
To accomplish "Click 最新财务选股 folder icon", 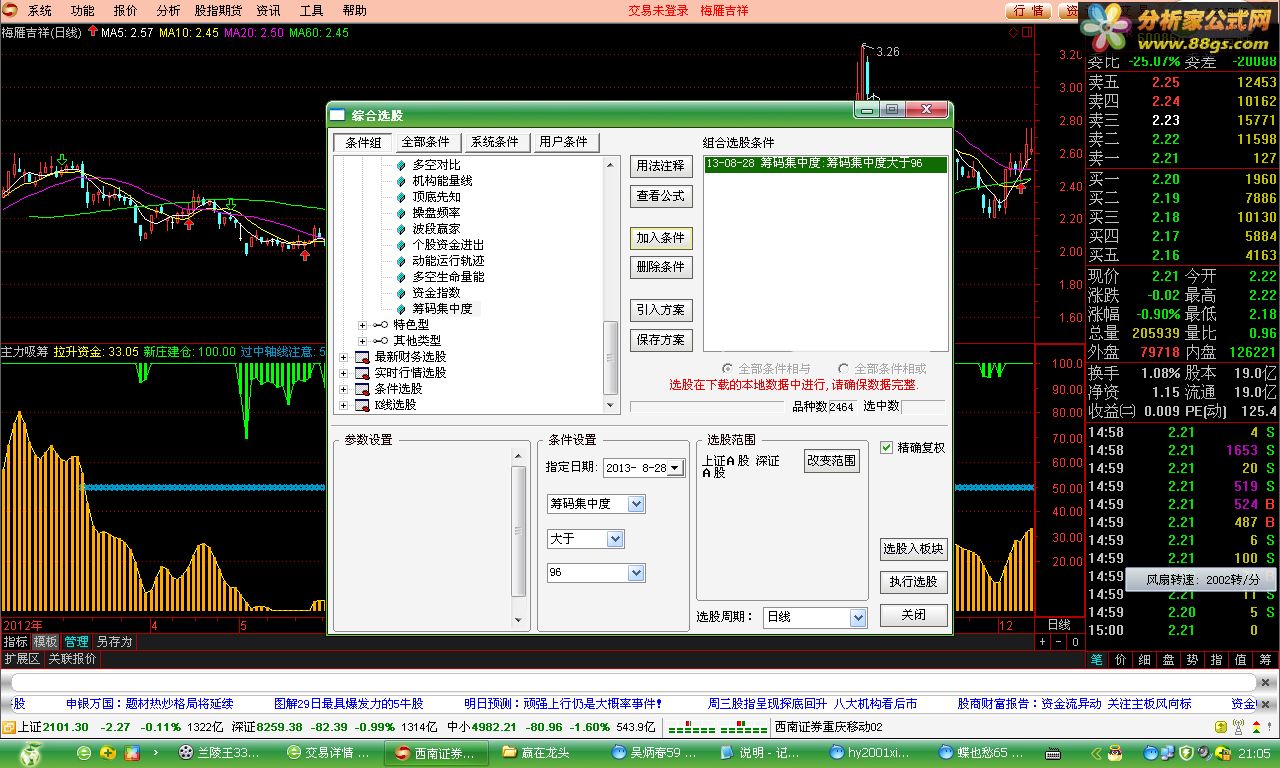I will (362, 357).
